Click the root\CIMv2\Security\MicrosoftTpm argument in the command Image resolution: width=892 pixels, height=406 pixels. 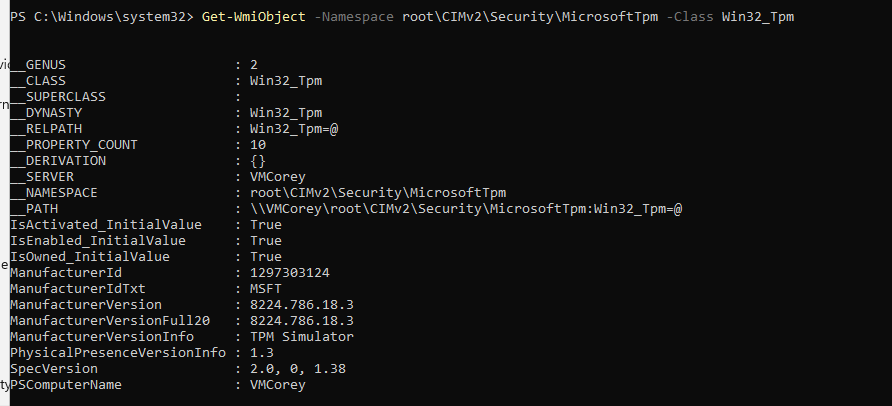coord(530,17)
